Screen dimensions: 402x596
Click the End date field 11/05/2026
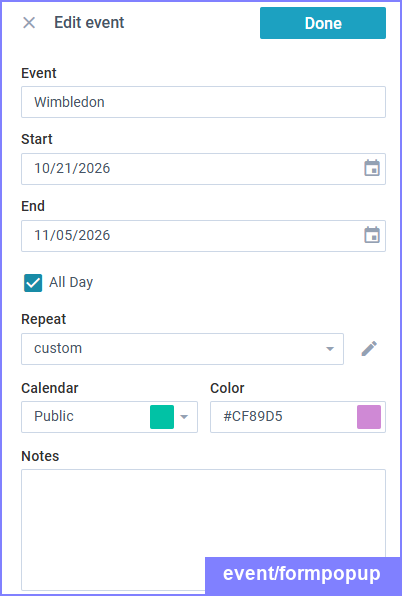[203, 236]
